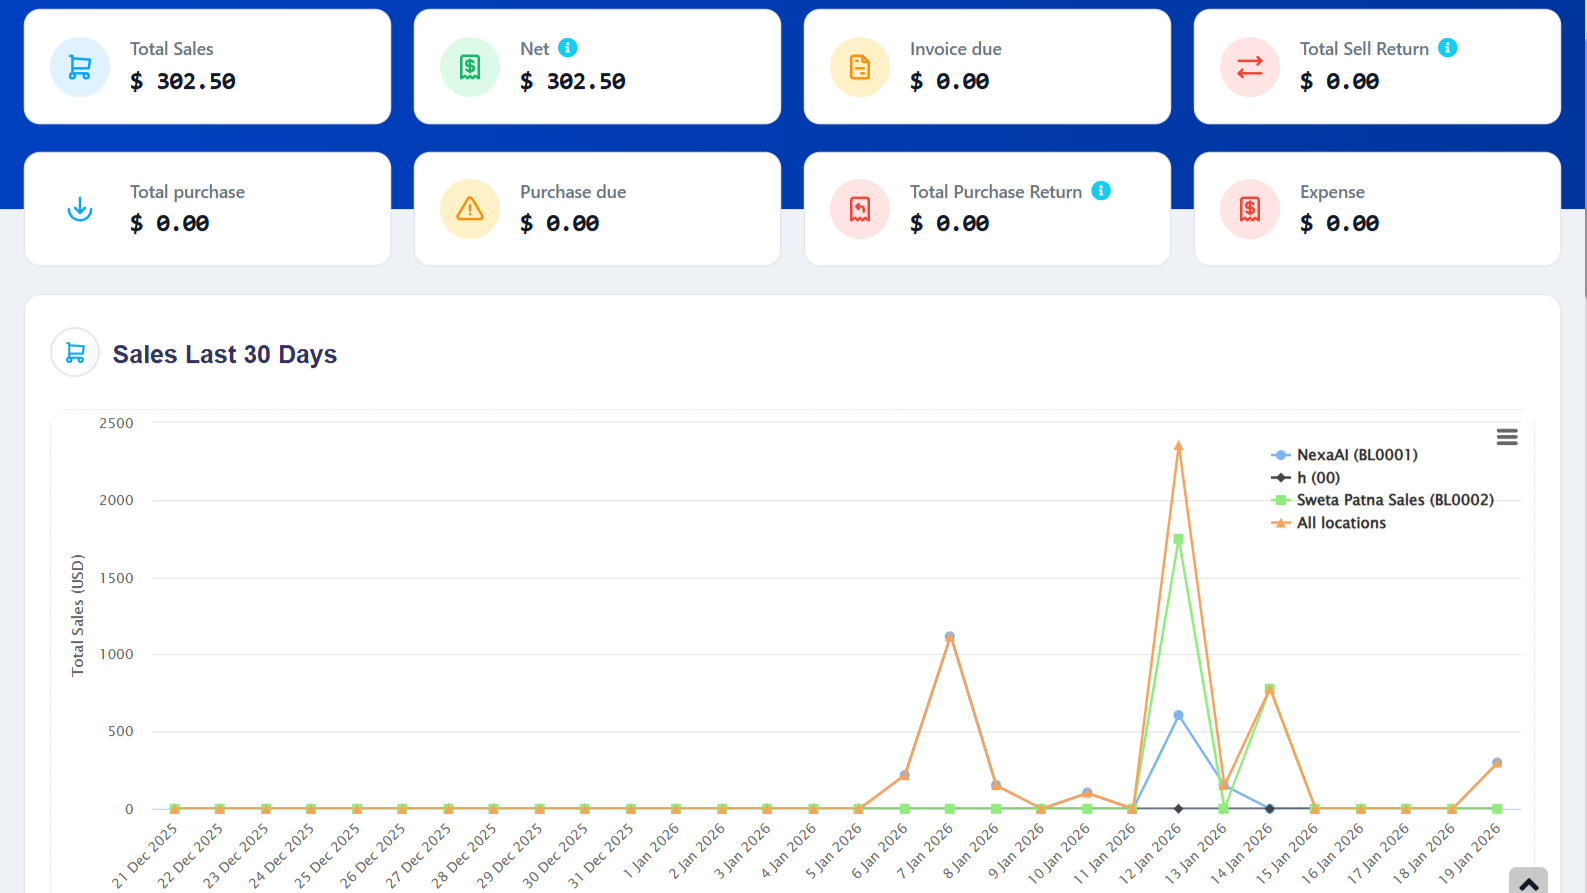
Task: Click the Net receipt icon
Action: coord(470,67)
